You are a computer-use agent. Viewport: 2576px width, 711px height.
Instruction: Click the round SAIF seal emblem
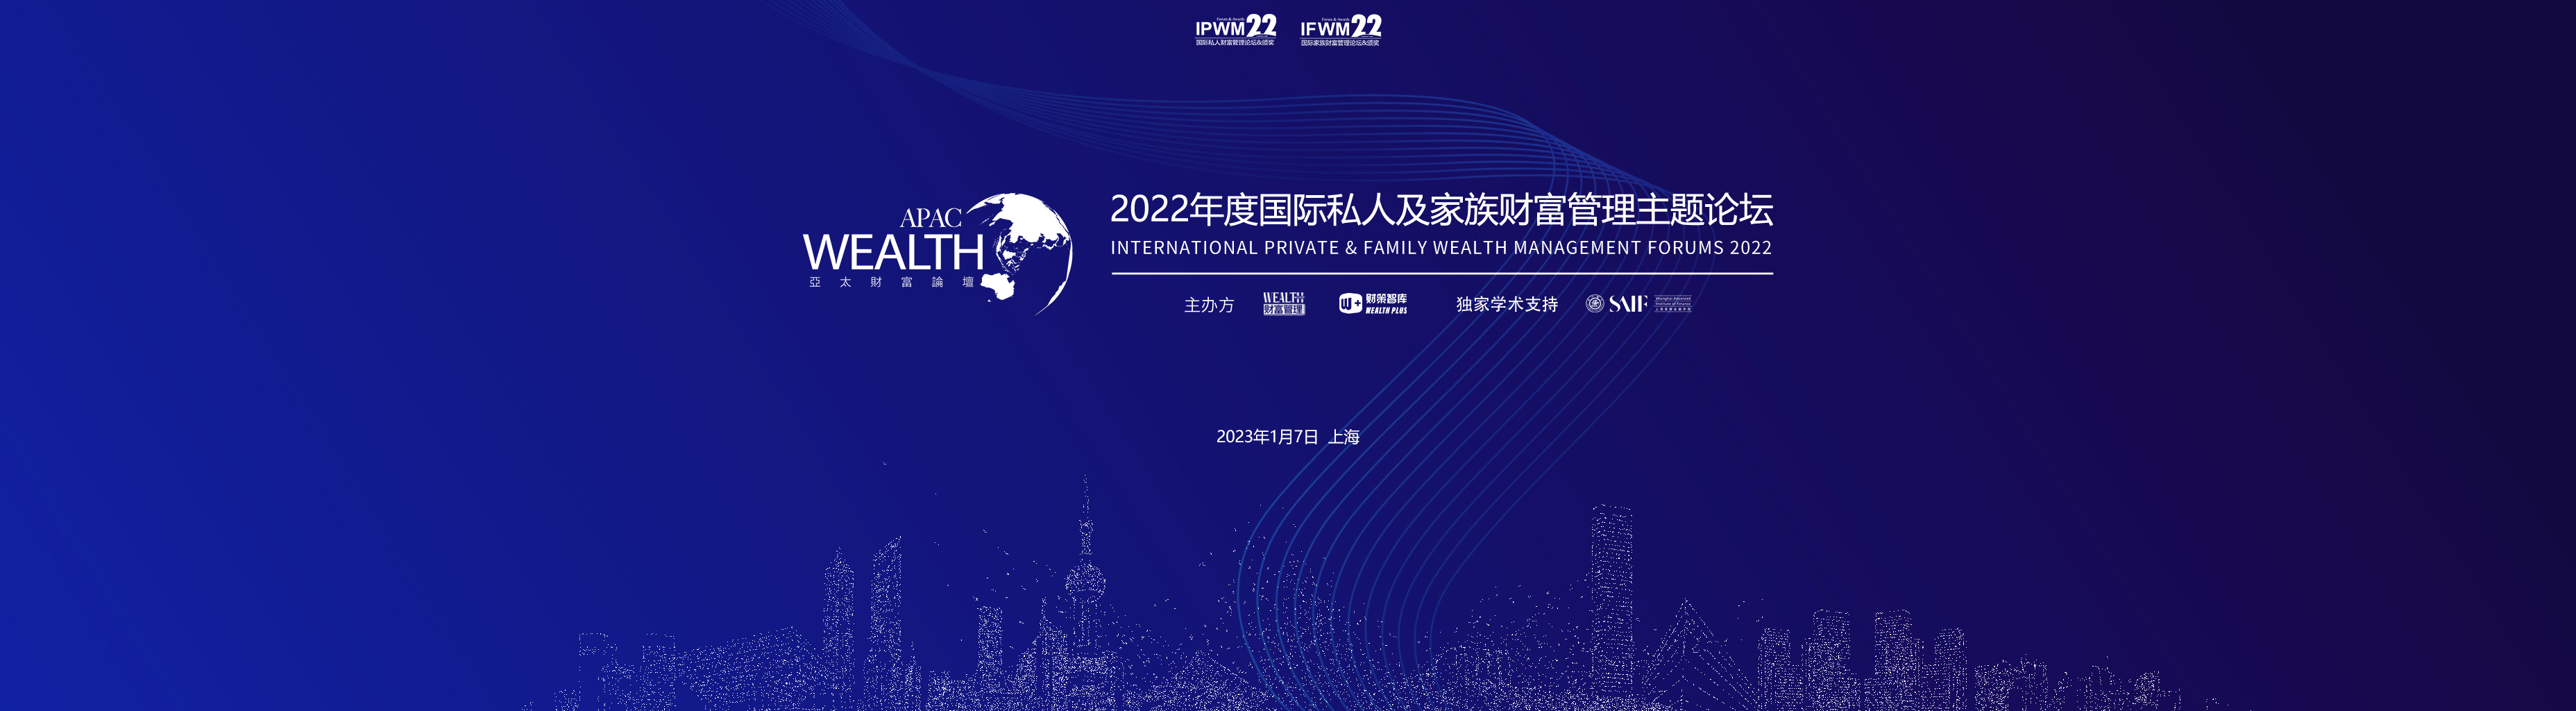point(1594,304)
